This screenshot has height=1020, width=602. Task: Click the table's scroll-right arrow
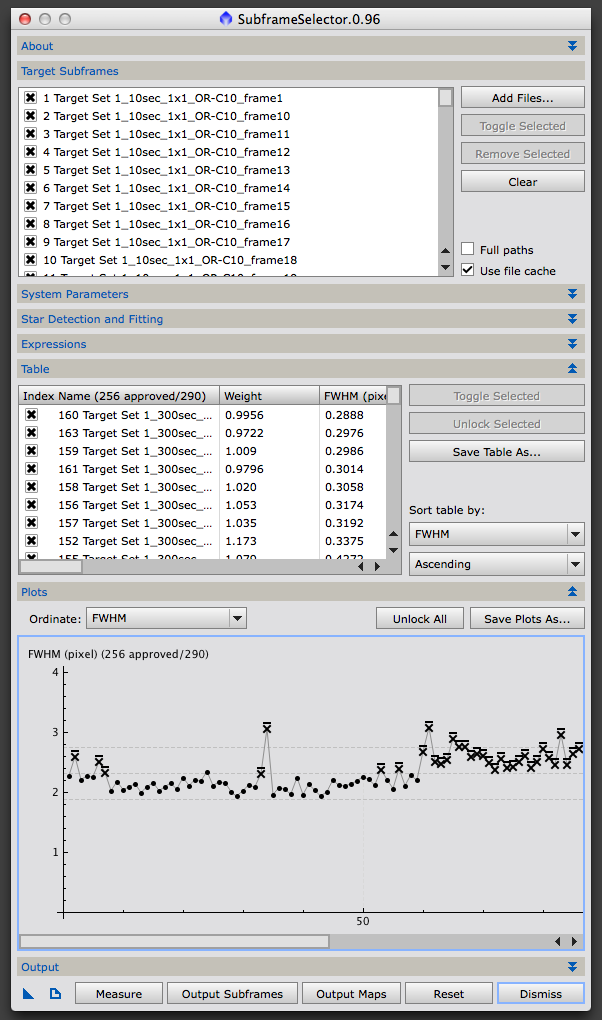tap(377, 566)
